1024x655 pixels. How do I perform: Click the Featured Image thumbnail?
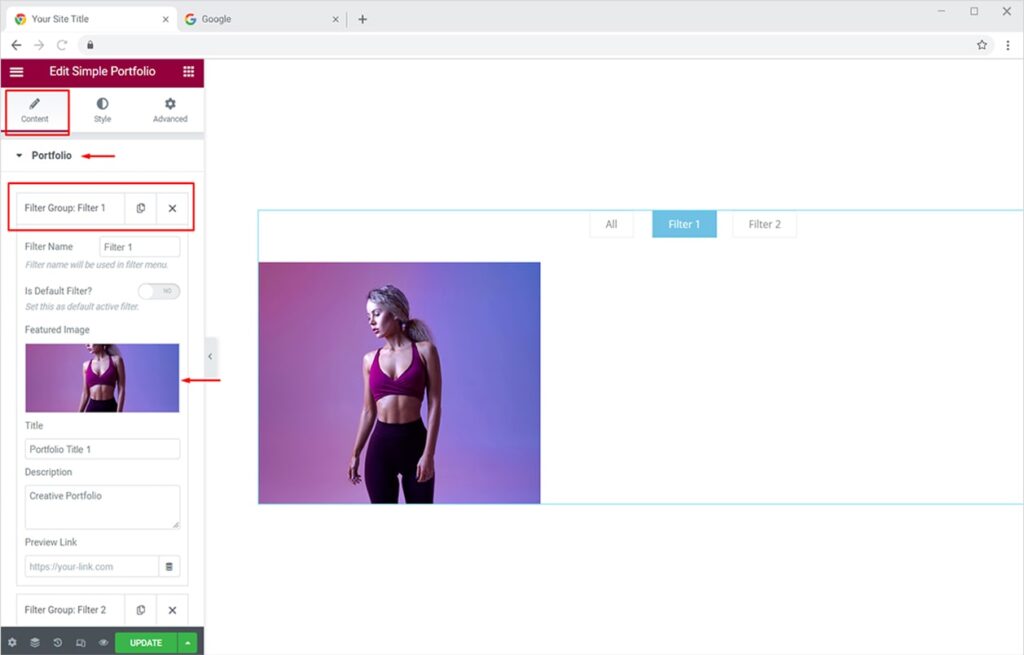pos(102,378)
